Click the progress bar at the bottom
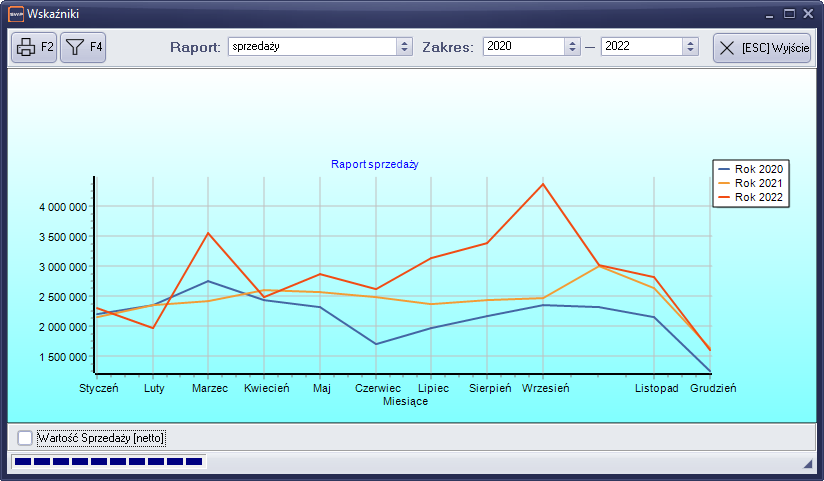This screenshot has width=824, height=481. pyautogui.click(x=108, y=462)
